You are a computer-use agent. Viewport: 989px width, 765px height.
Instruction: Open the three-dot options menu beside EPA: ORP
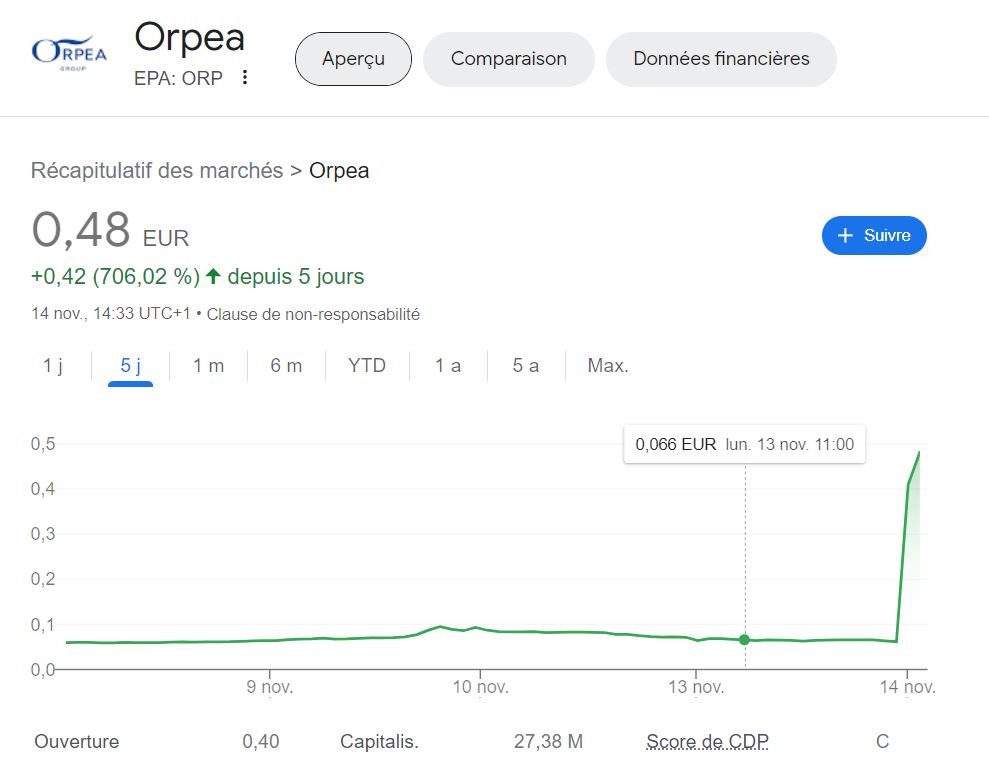tap(245, 78)
